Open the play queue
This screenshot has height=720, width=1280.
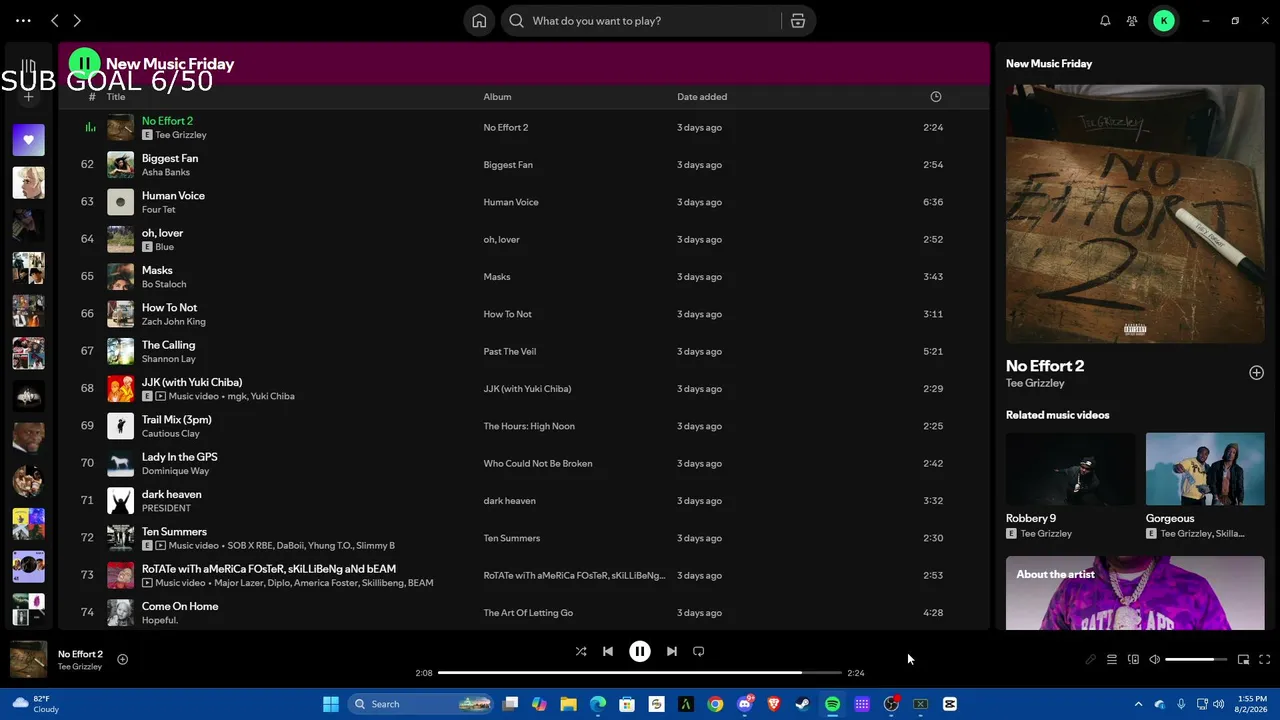tap(1111, 660)
